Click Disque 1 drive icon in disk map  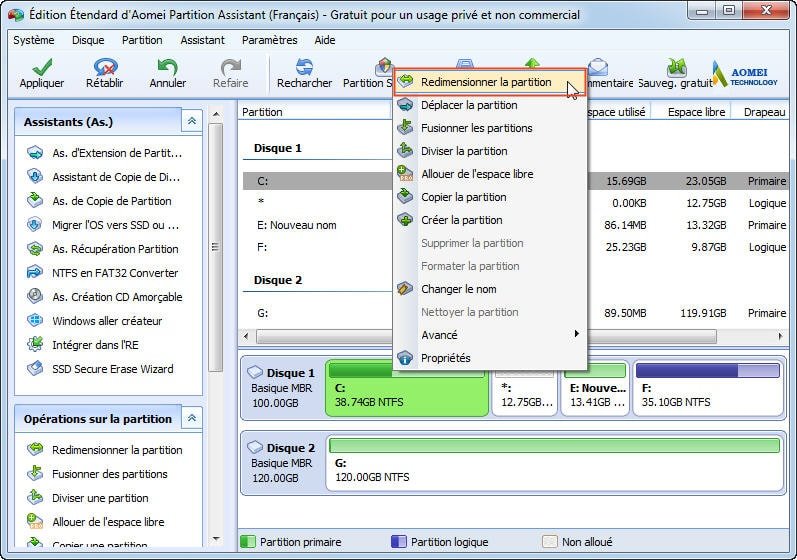point(255,372)
